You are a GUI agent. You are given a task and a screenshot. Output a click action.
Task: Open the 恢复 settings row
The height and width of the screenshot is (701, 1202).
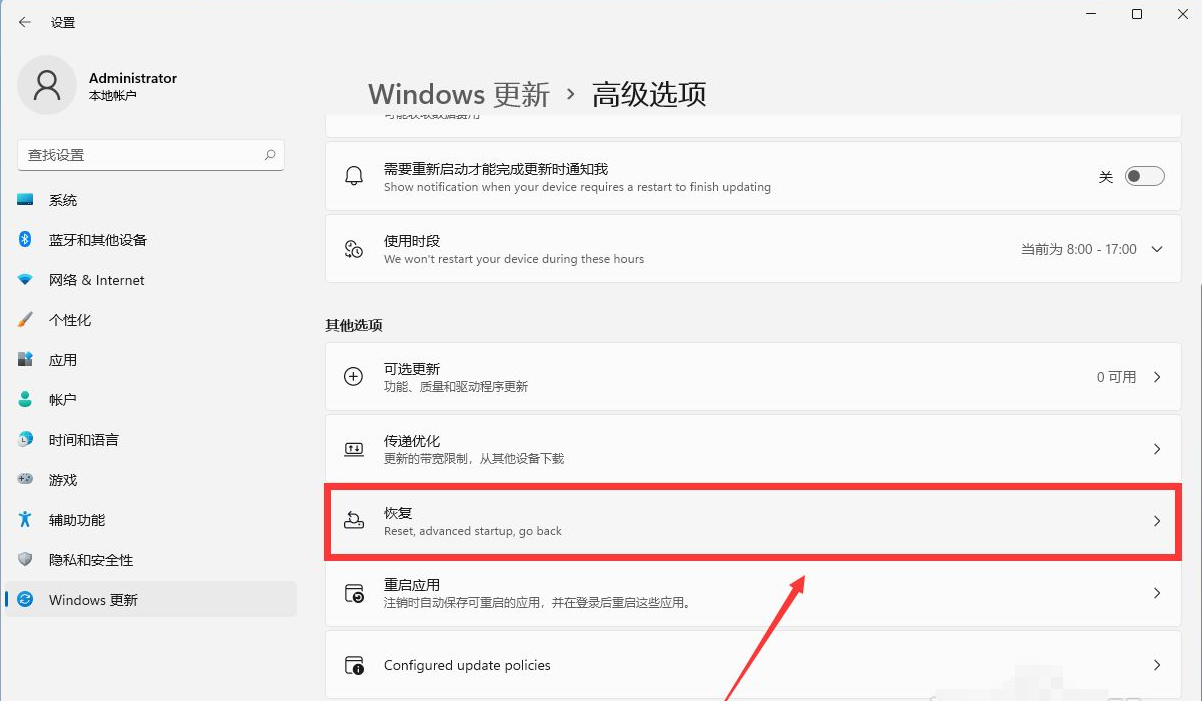[753, 521]
